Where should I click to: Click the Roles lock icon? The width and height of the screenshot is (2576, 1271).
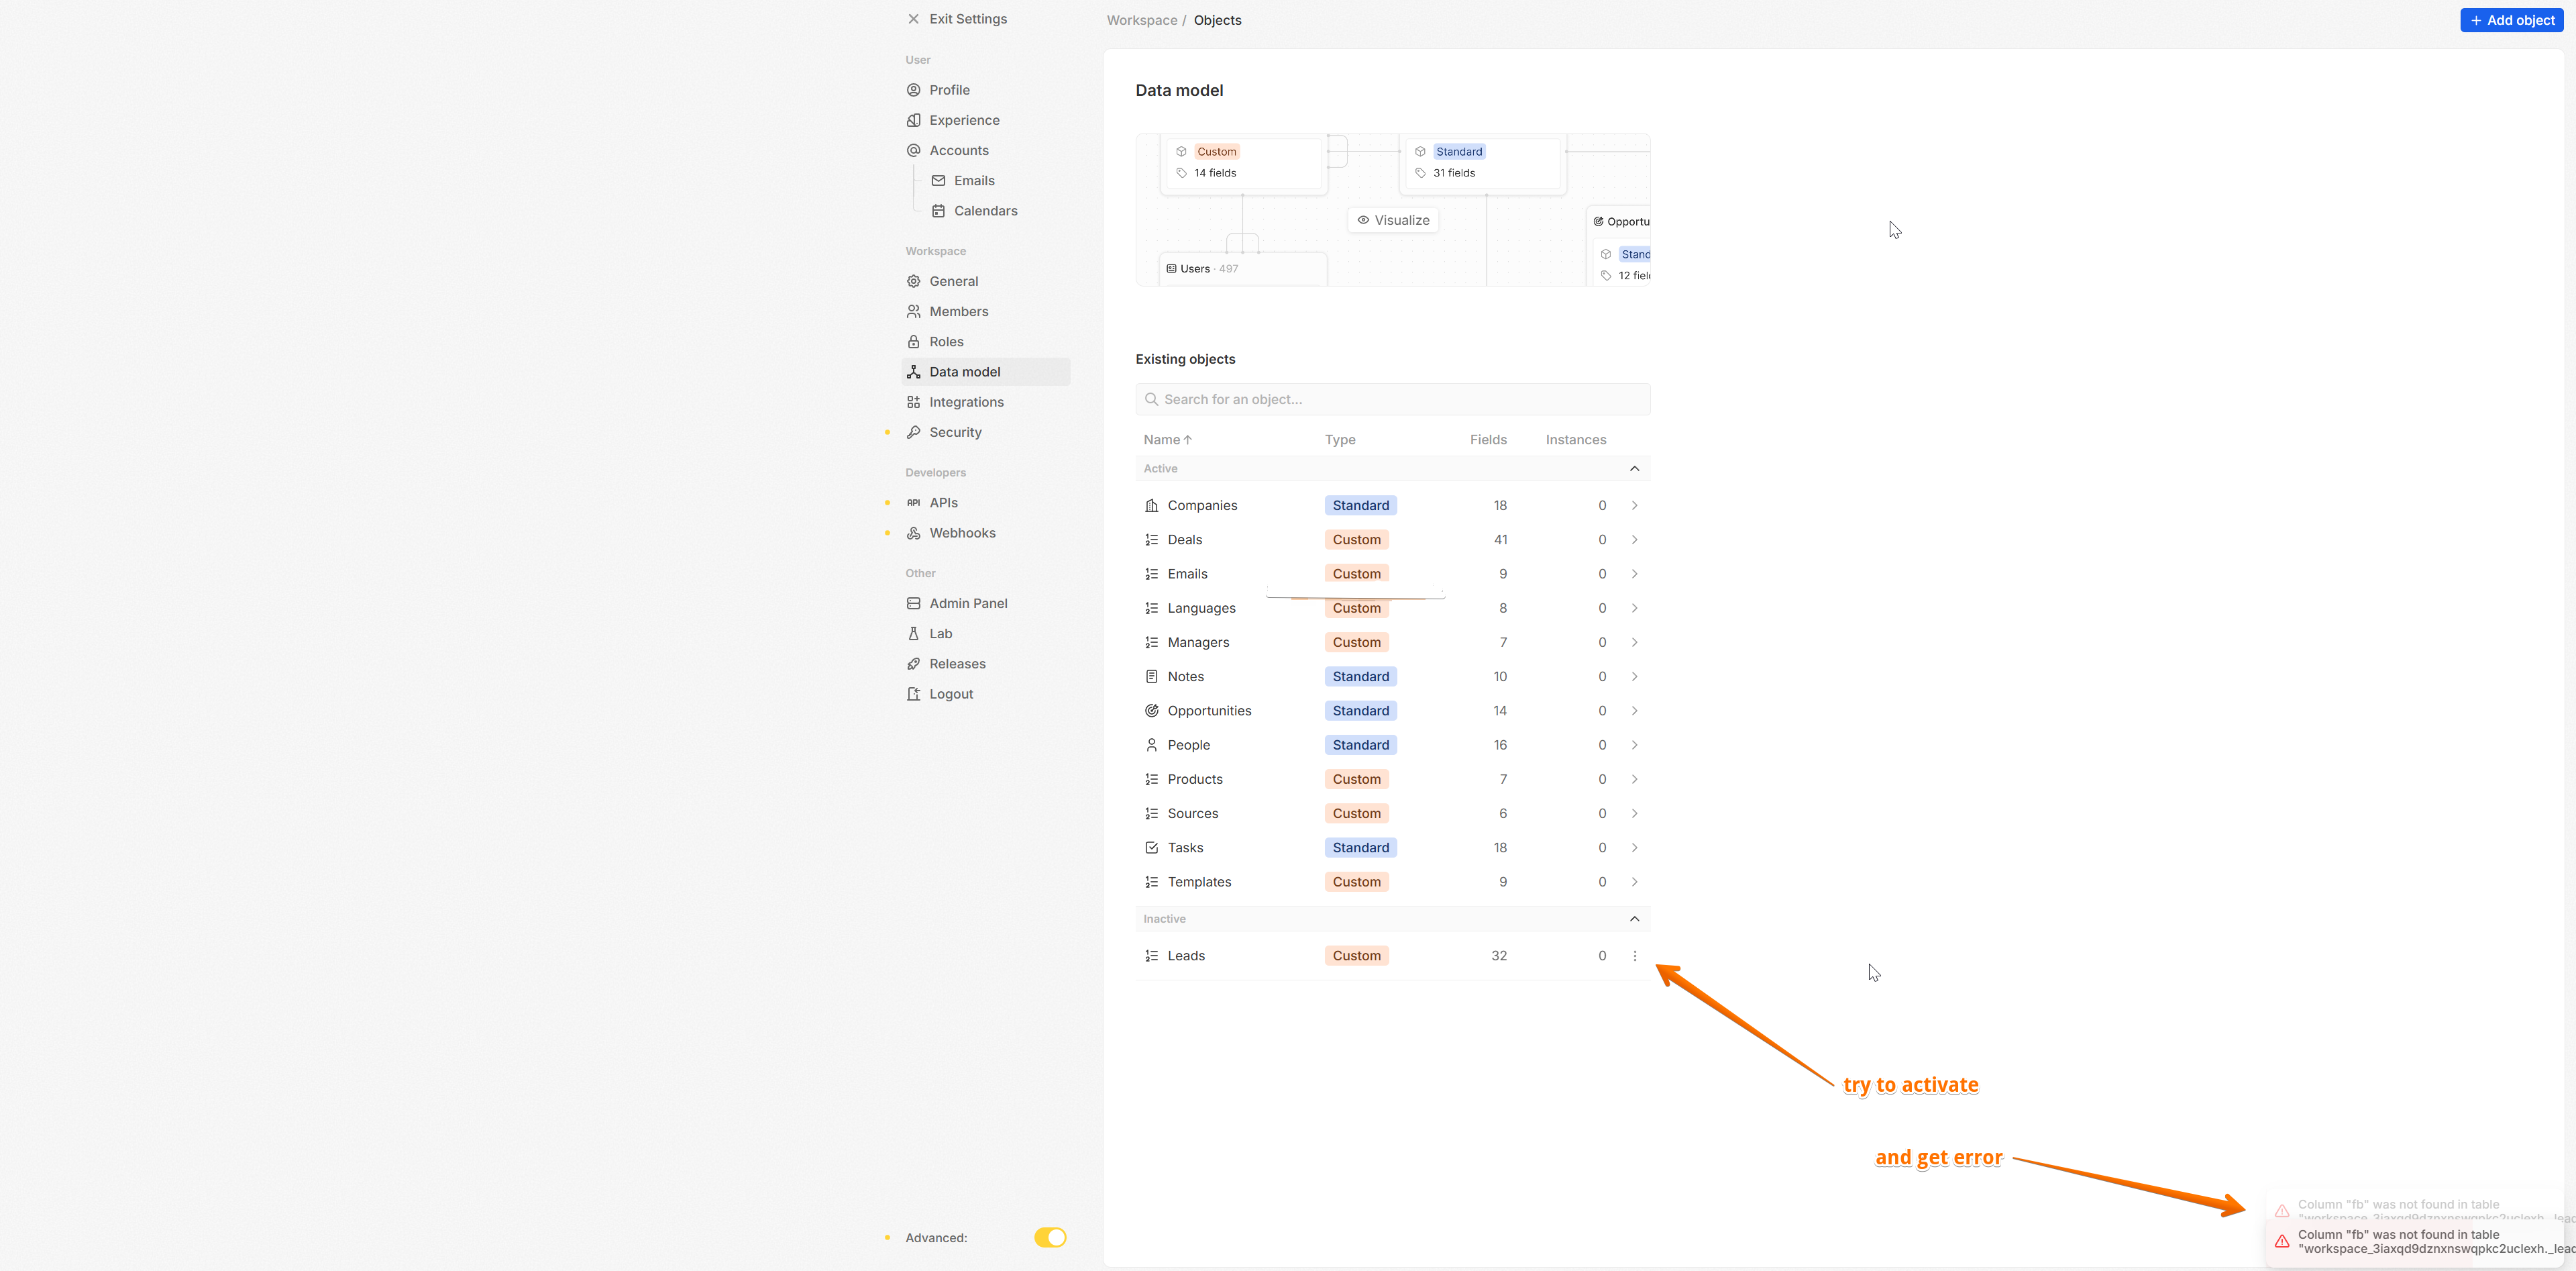tap(913, 342)
